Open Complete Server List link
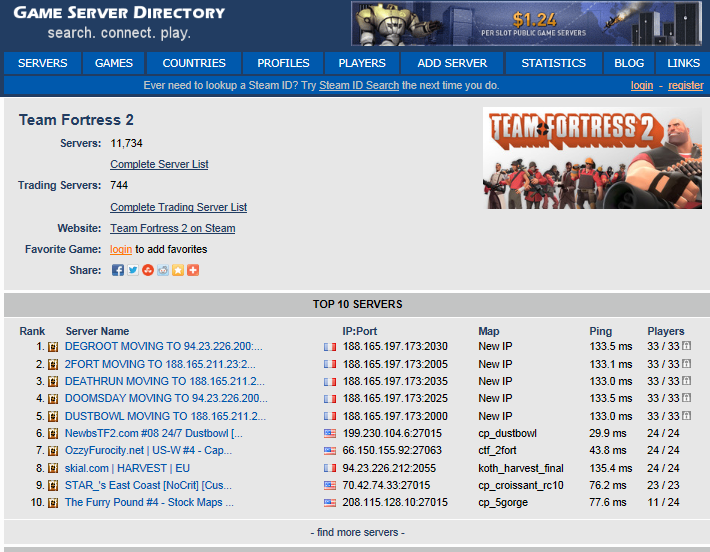The image size is (710, 552). click(159, 164)
